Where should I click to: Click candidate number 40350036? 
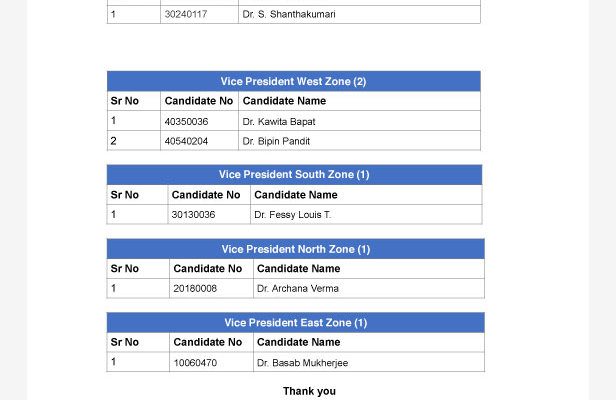click(x=186, y=121)
